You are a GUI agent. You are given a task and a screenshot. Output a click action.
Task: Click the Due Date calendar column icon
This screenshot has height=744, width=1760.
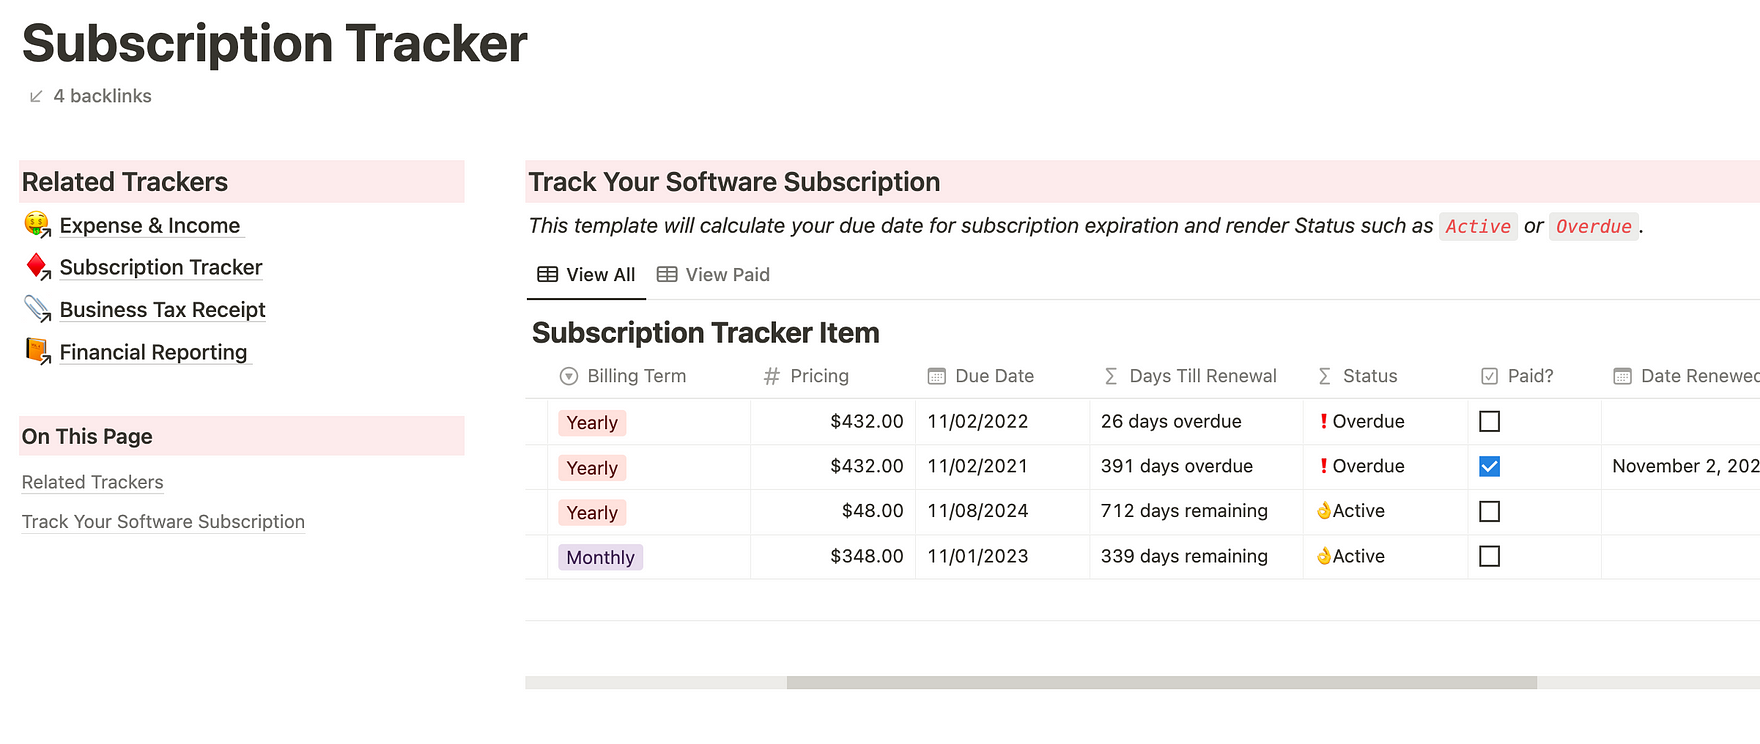[x=936, y=376]
